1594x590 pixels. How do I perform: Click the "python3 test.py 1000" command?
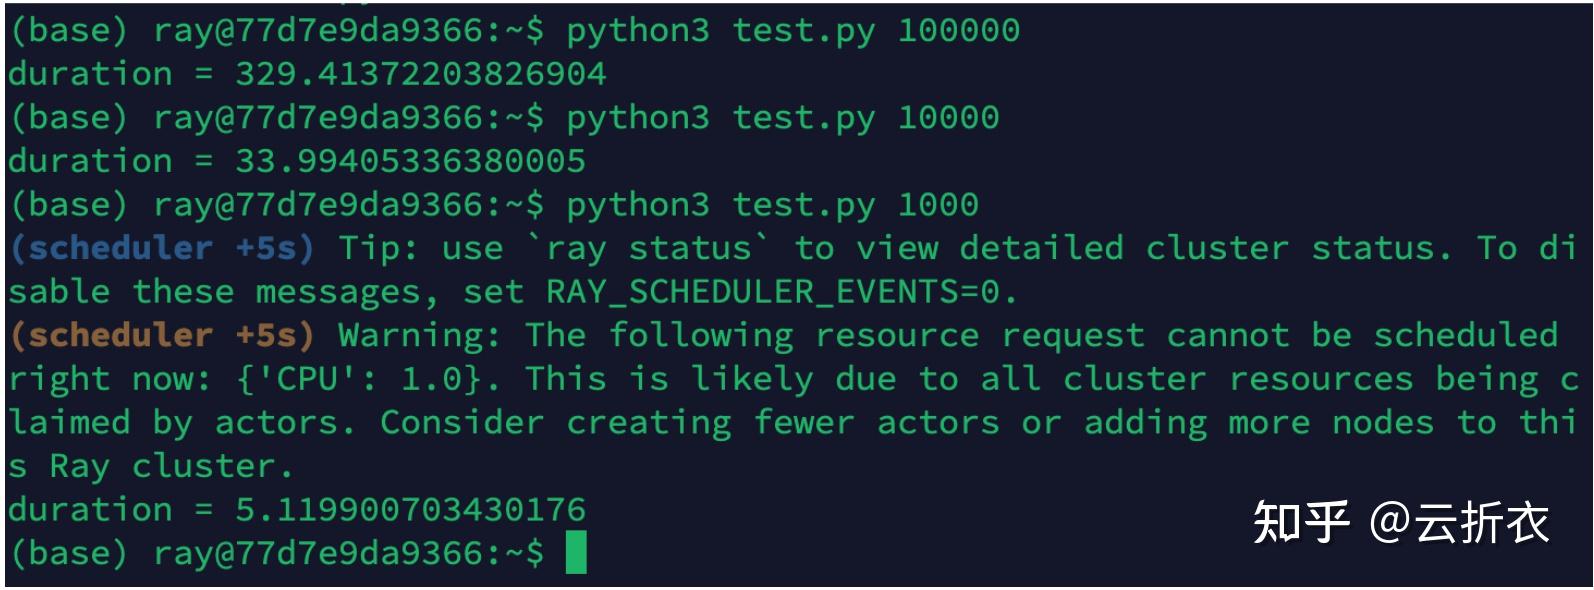[x=772, y=204]
